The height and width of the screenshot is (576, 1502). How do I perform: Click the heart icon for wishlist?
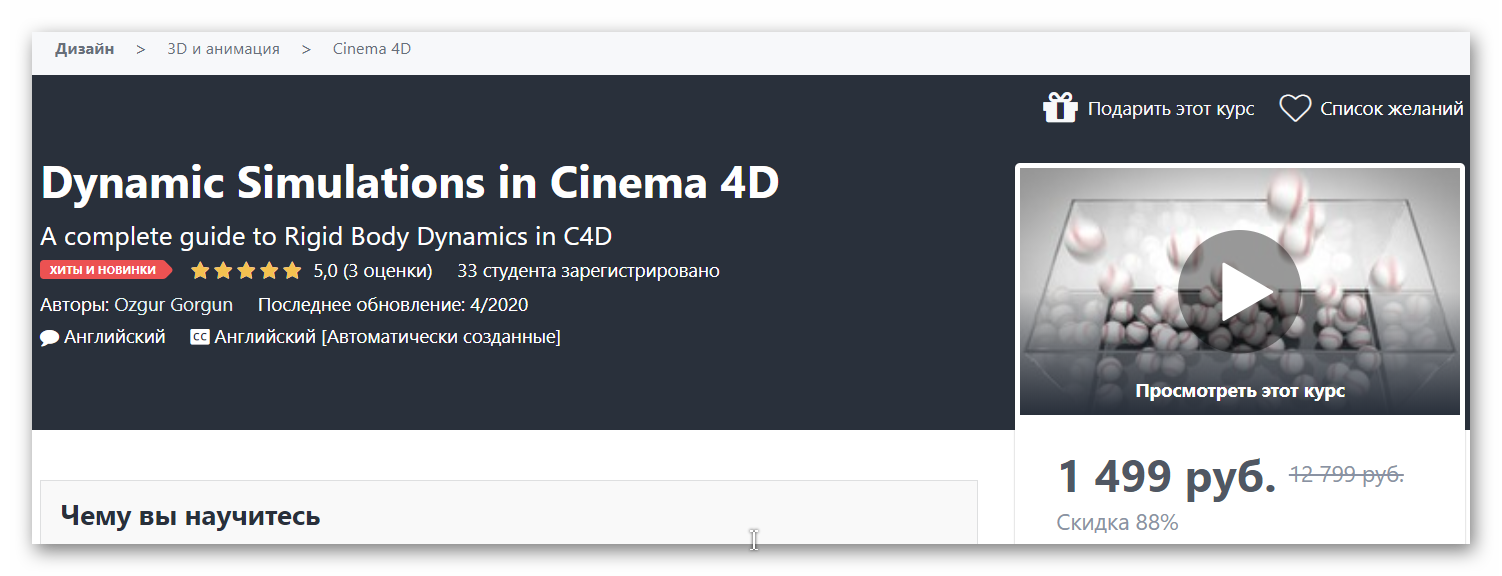coord(1295,107)
